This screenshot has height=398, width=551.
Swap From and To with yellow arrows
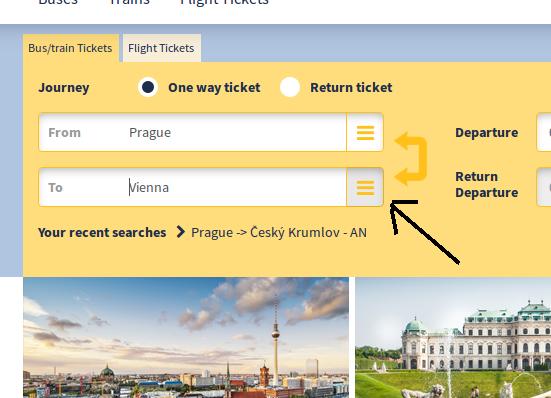click(x=411, y=158)
